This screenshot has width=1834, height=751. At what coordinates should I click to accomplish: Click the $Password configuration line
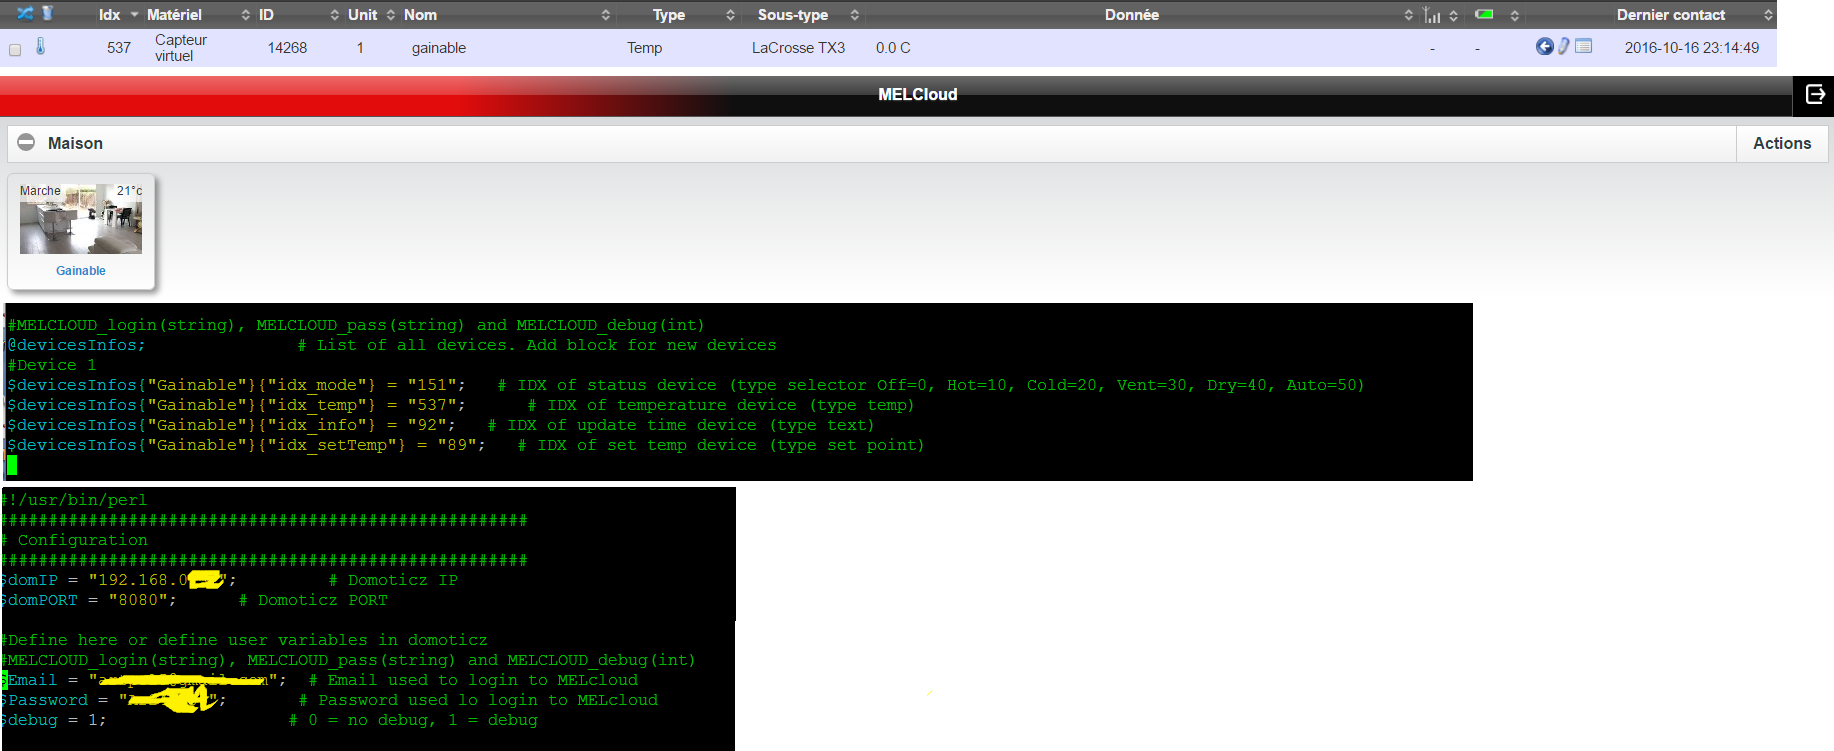tap(329, 700)
